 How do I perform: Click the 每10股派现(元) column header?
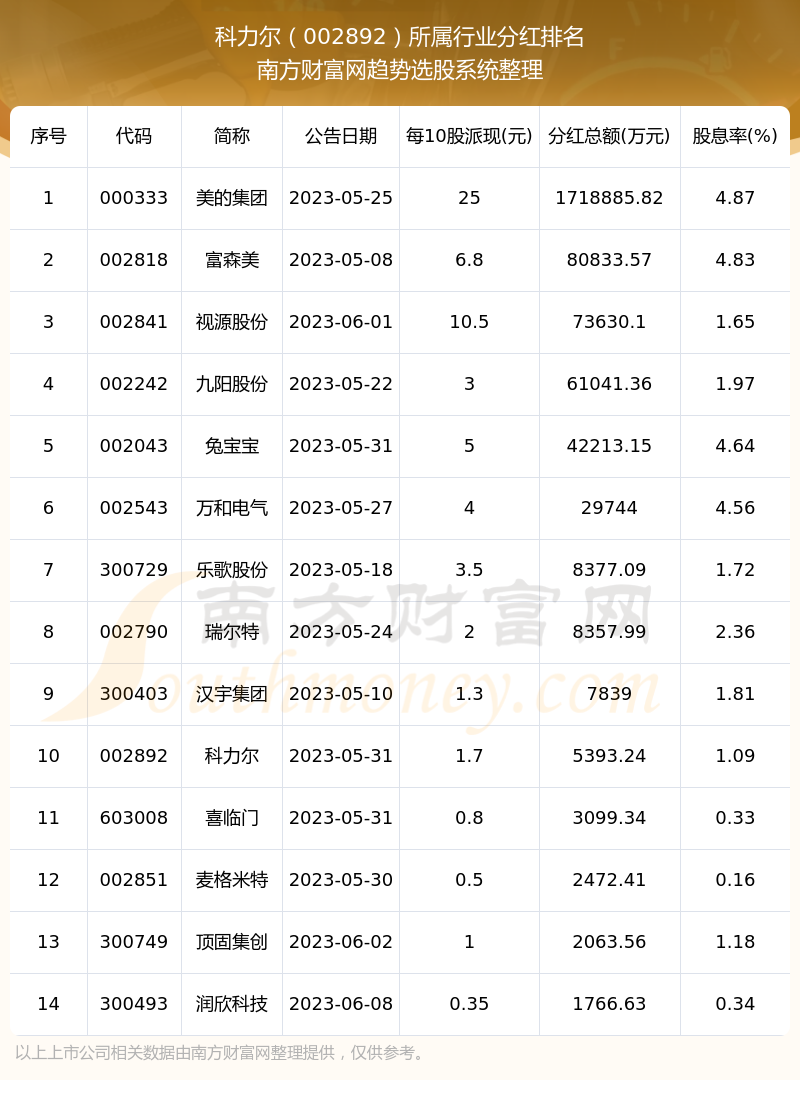[469, 136]
